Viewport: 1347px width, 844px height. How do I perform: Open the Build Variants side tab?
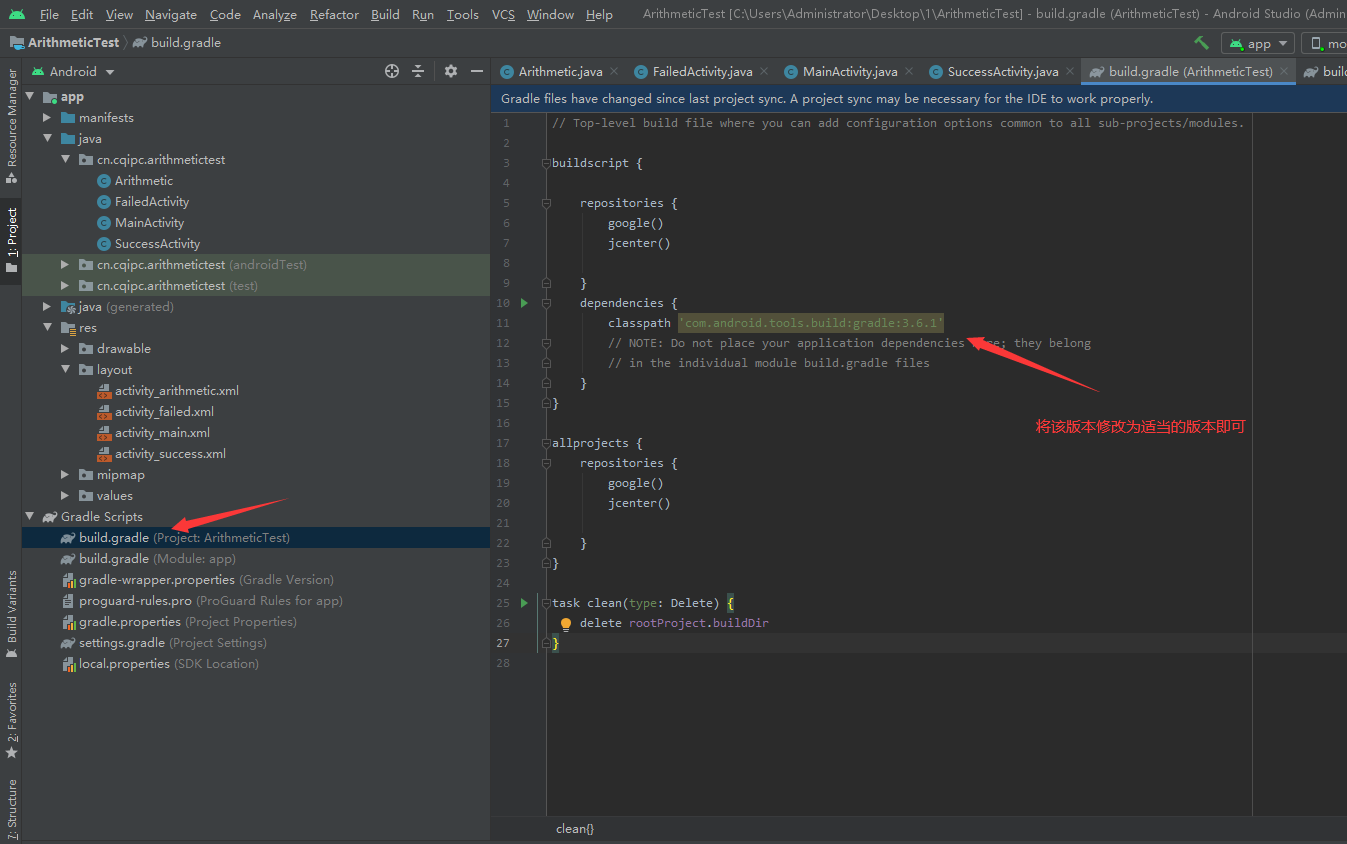11,613
